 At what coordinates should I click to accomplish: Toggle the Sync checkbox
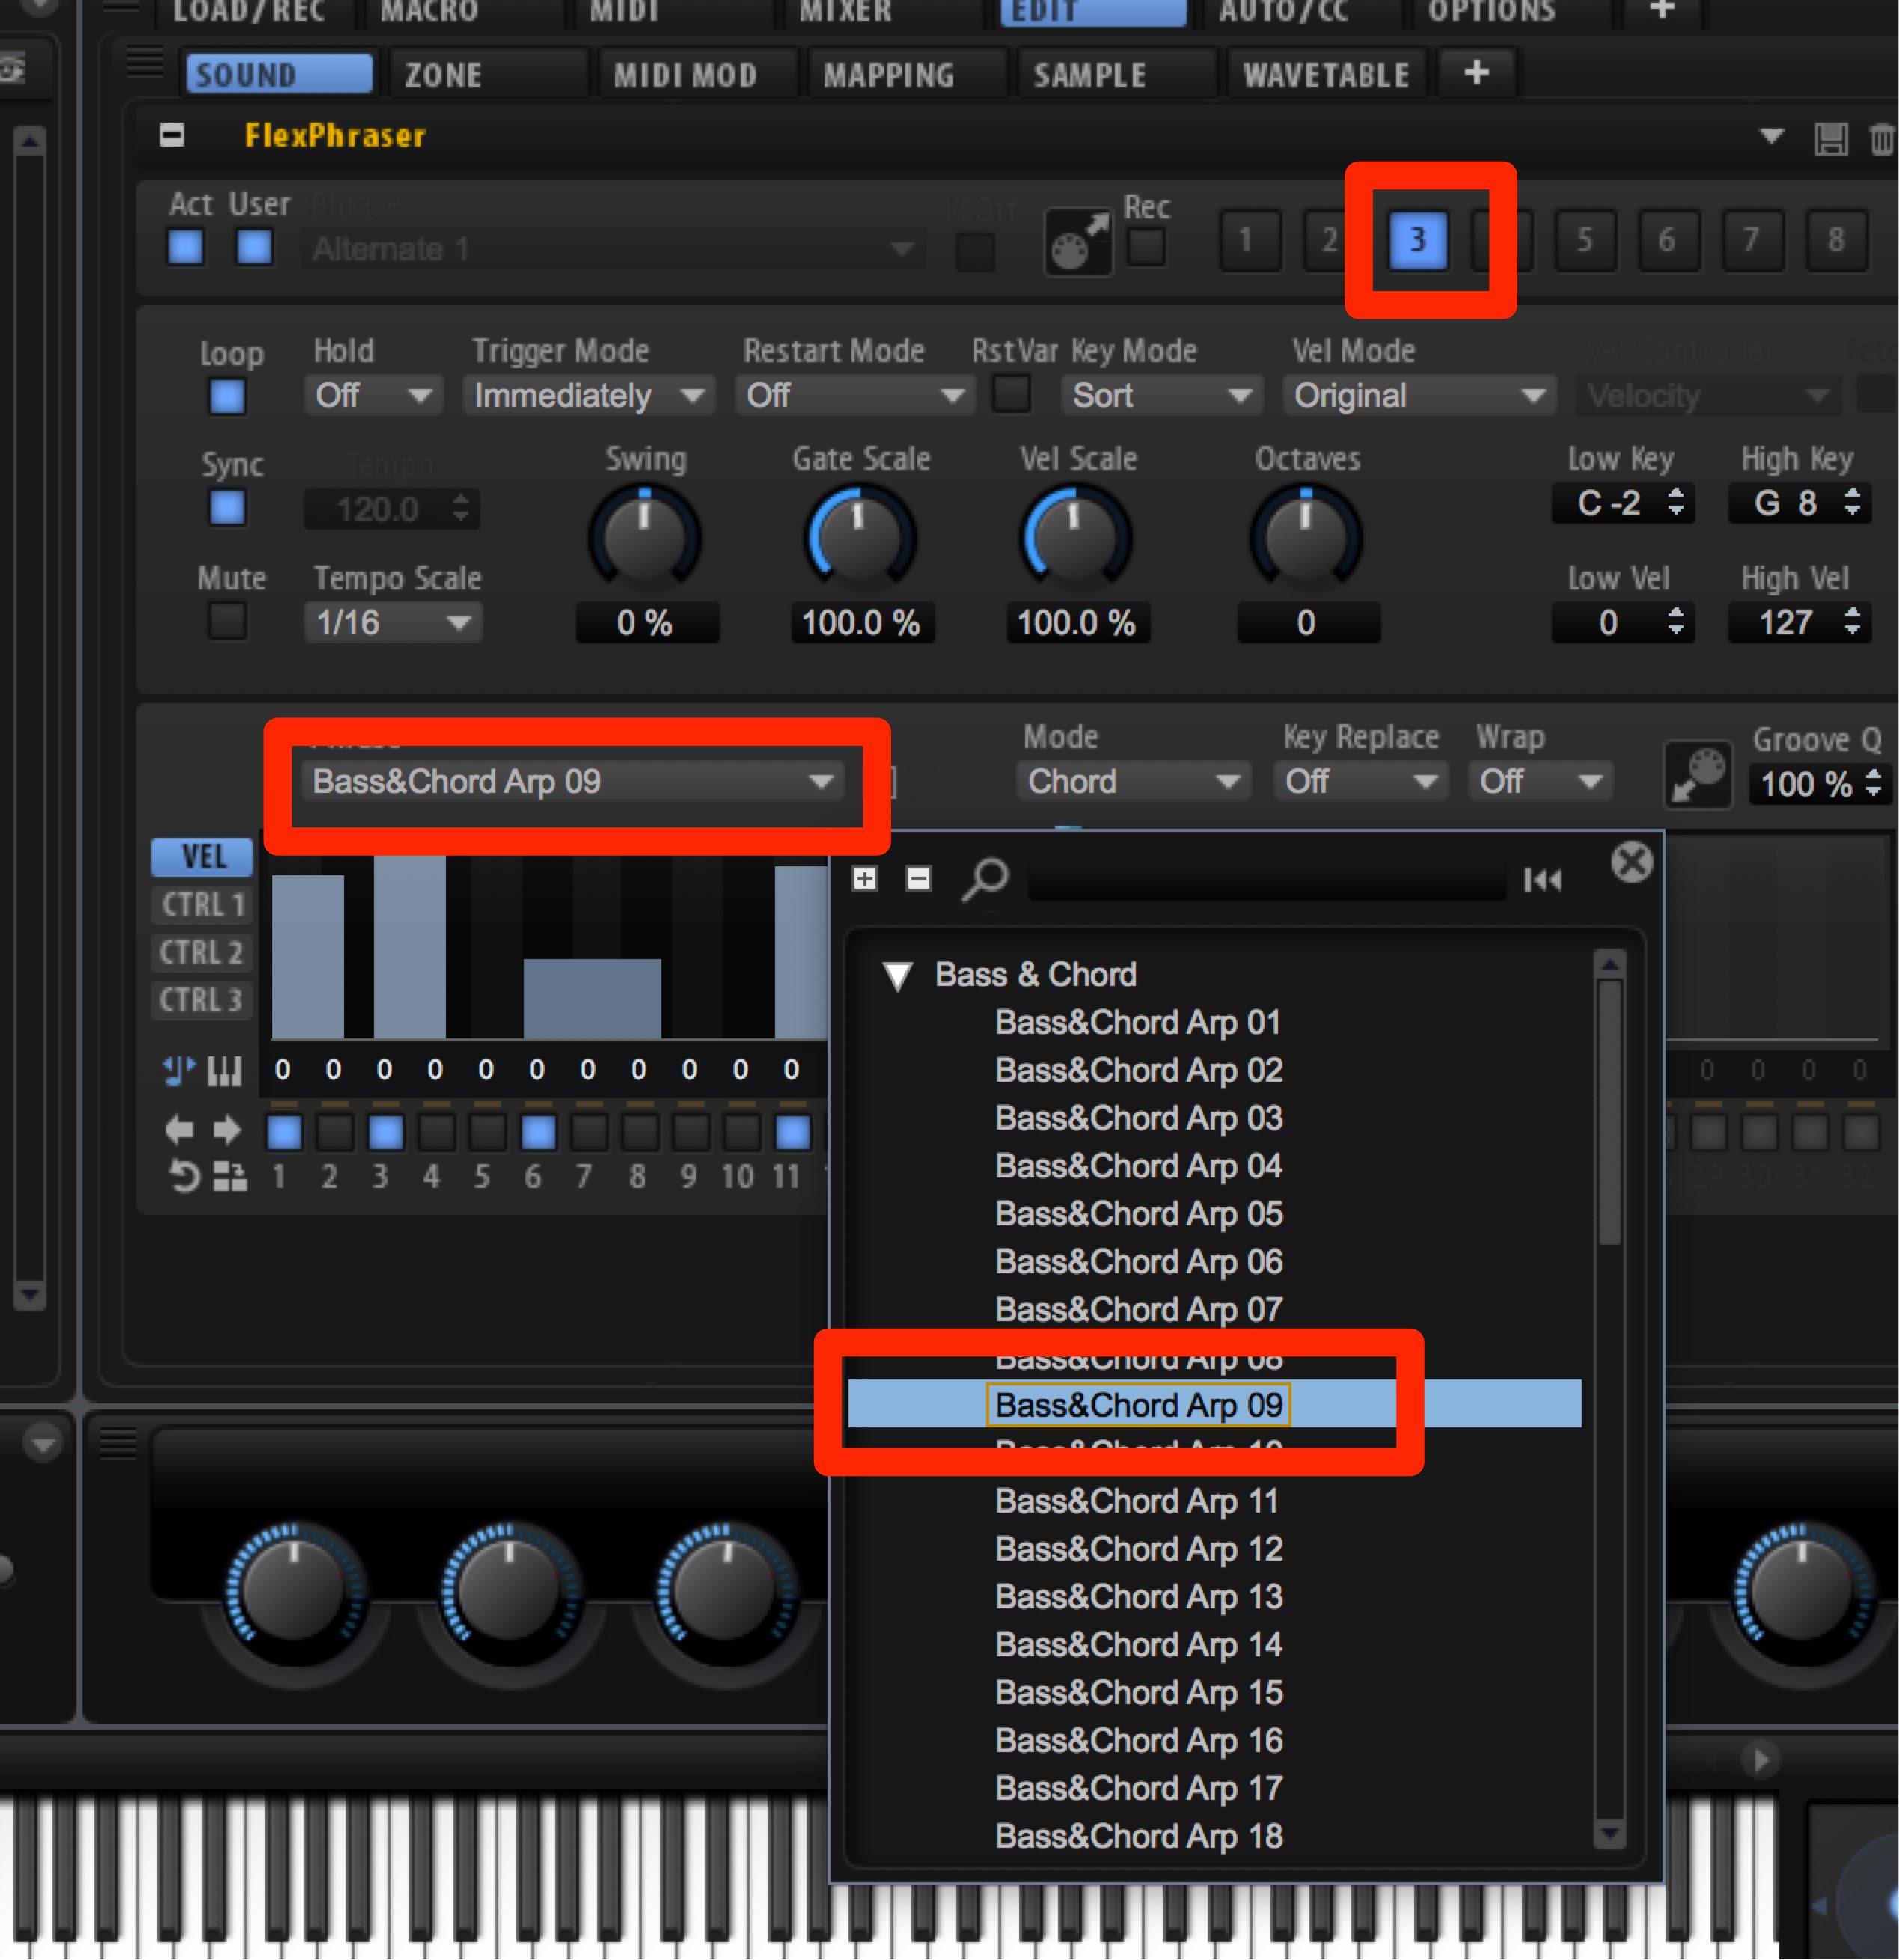227,508
